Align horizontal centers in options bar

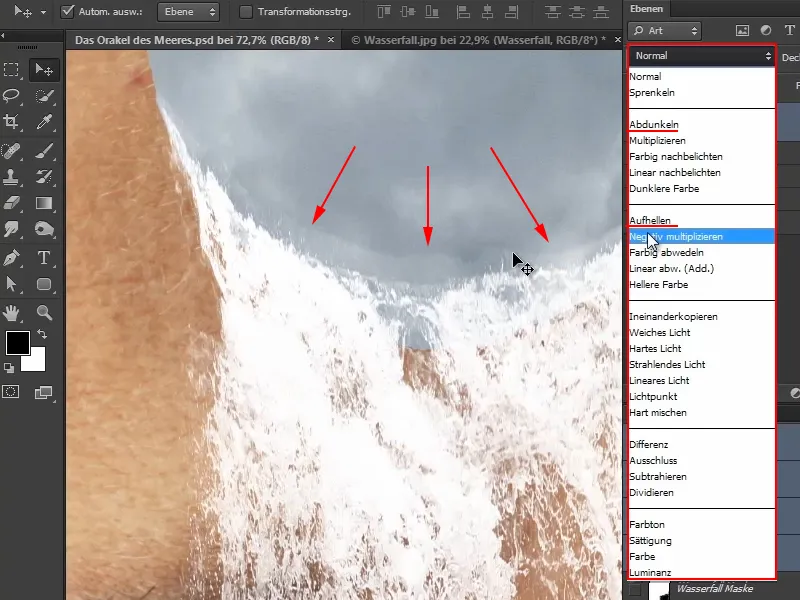[487, 12]
